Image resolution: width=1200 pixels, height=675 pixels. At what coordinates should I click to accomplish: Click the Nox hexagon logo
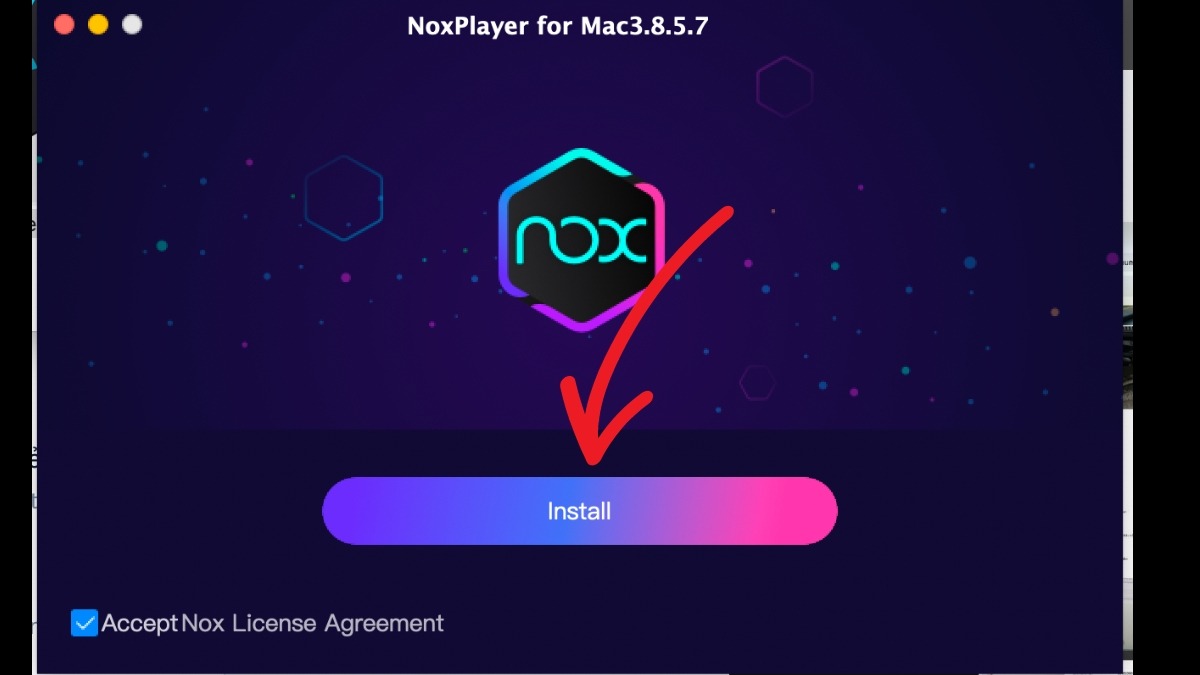[x=581, y=239]
